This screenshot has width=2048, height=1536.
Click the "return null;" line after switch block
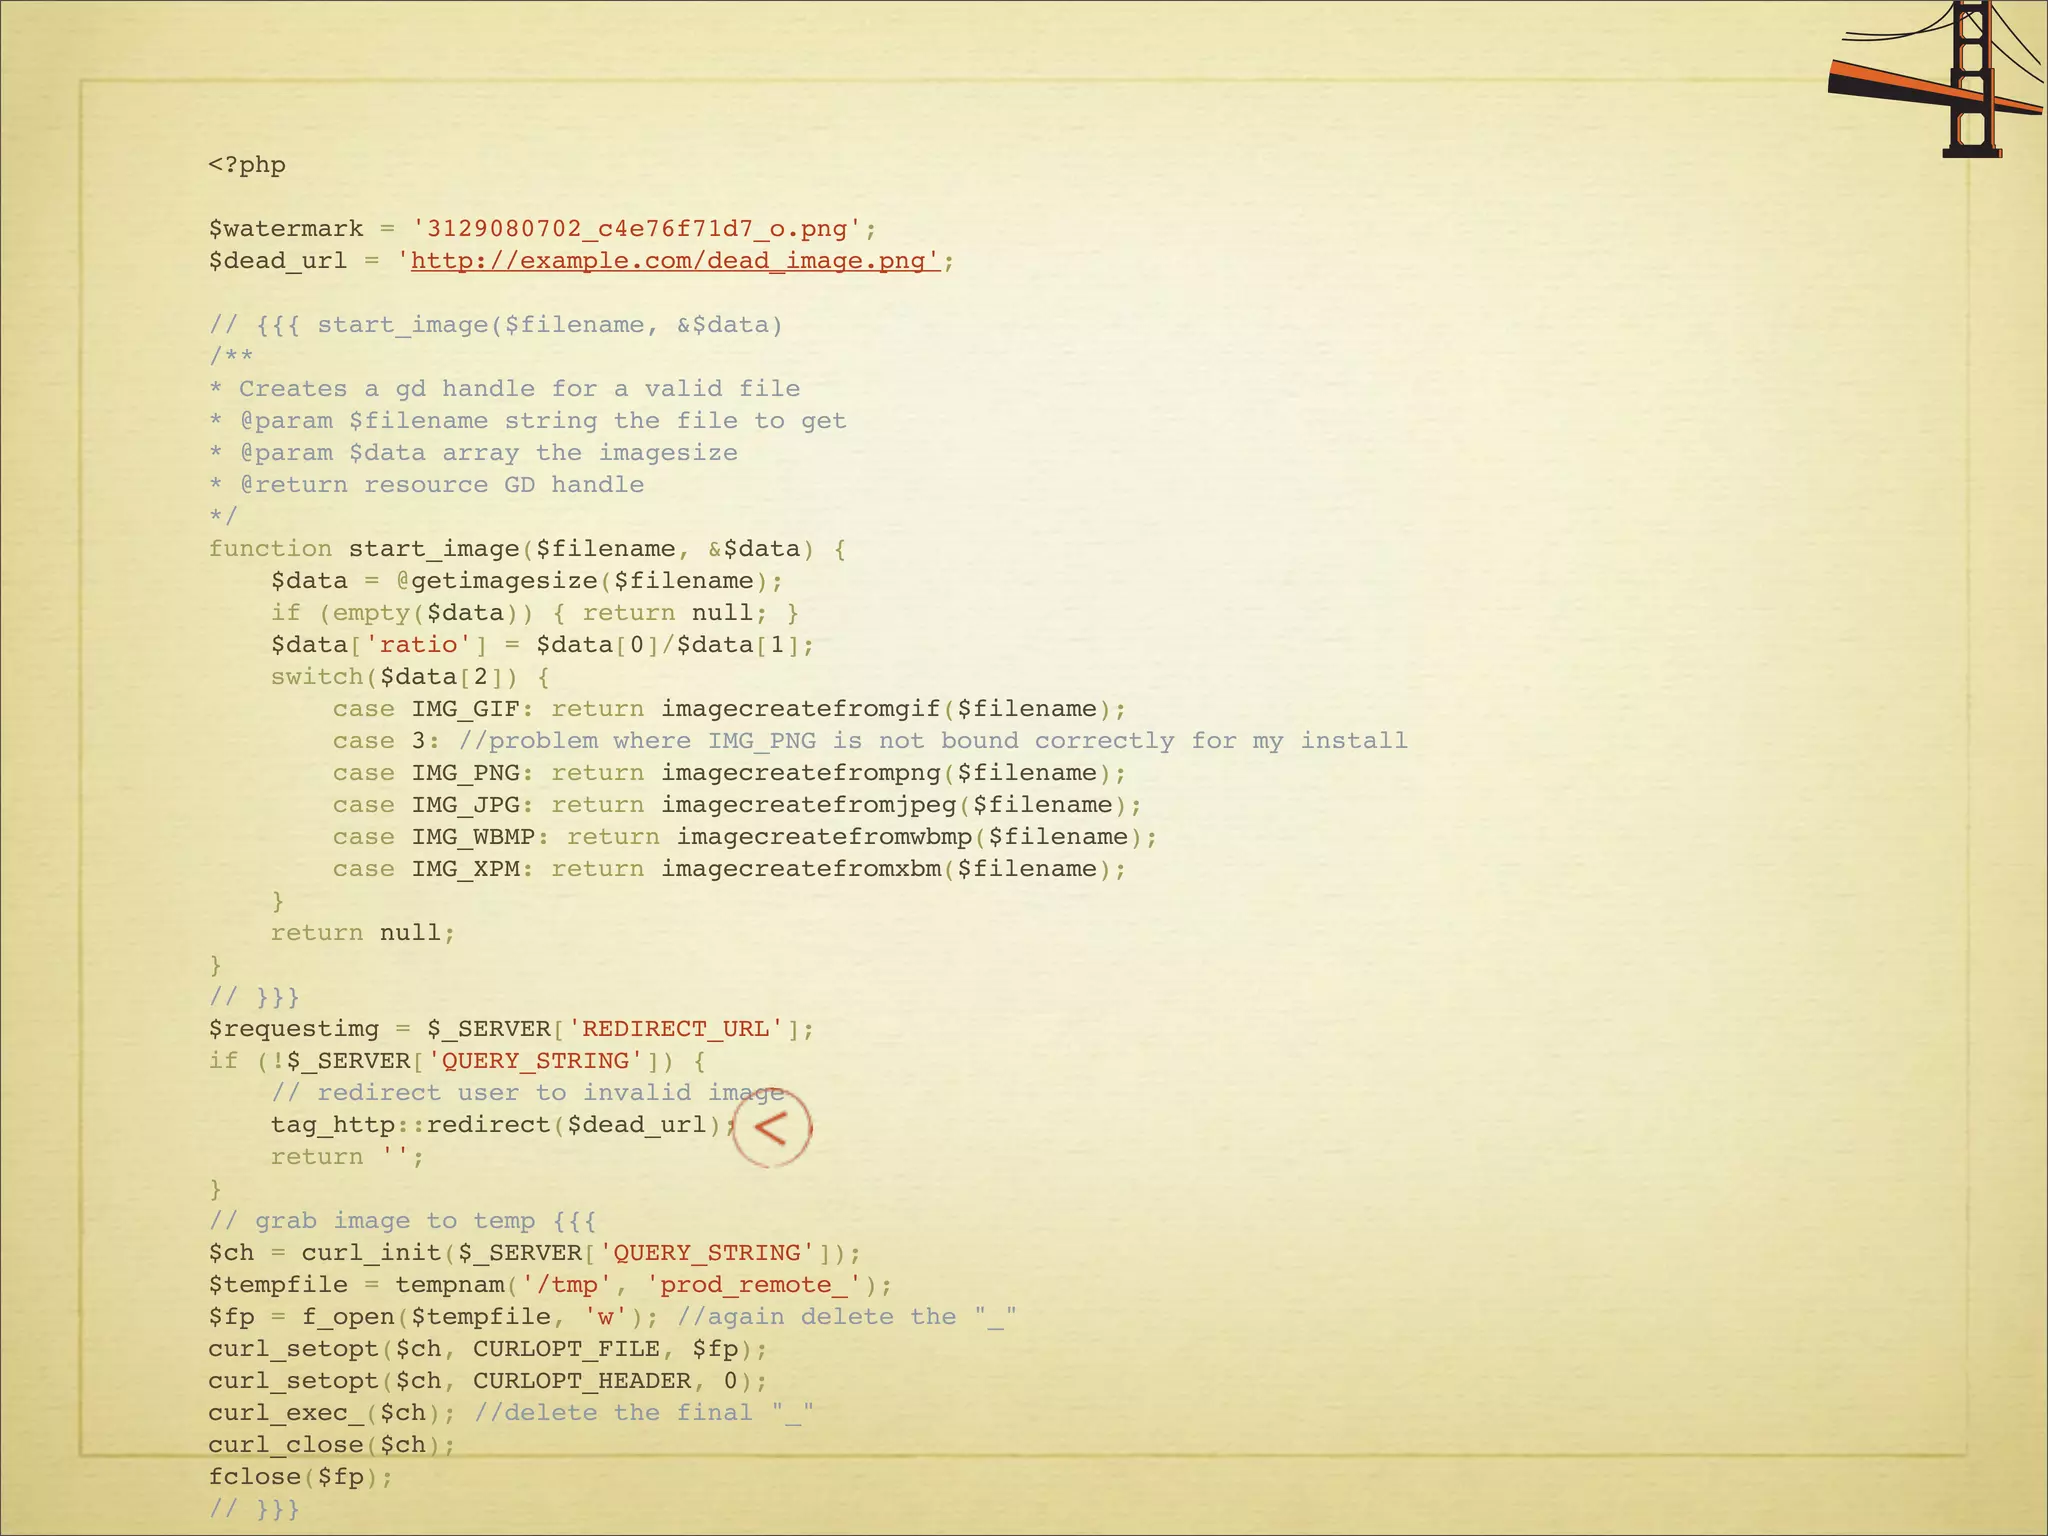point(364,933)
